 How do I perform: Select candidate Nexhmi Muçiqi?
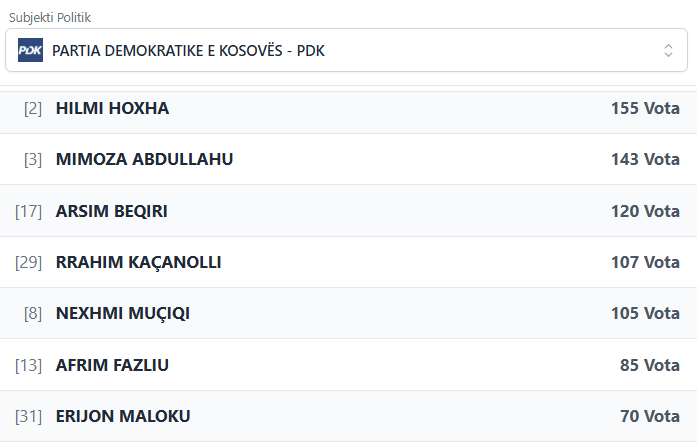pos(122,313)
